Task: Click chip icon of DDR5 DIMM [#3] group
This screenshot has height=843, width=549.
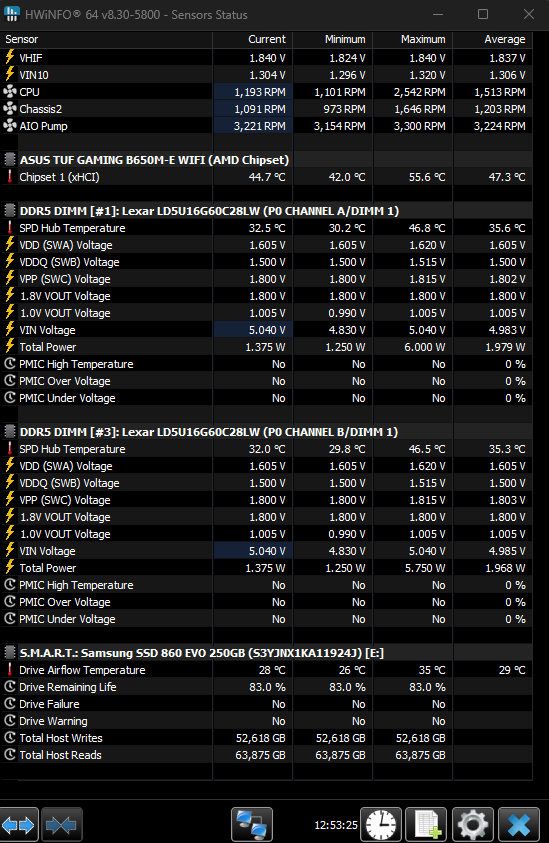Action: coord(10,432)
